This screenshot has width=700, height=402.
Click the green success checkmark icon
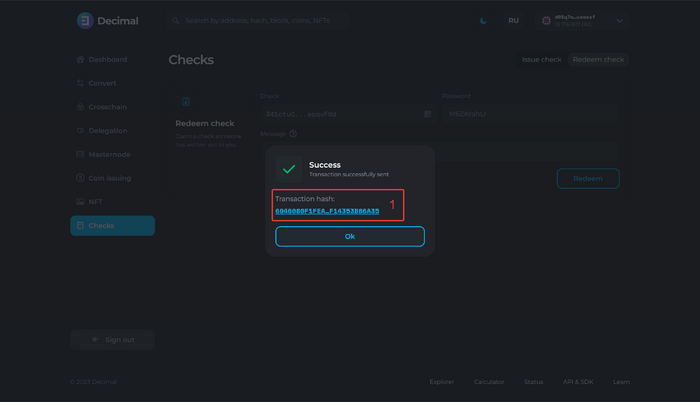289,169
